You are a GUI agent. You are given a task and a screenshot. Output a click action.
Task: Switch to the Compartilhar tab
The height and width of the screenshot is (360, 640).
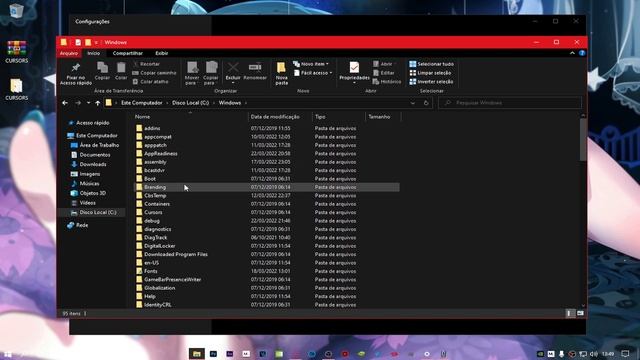point(127,53)
